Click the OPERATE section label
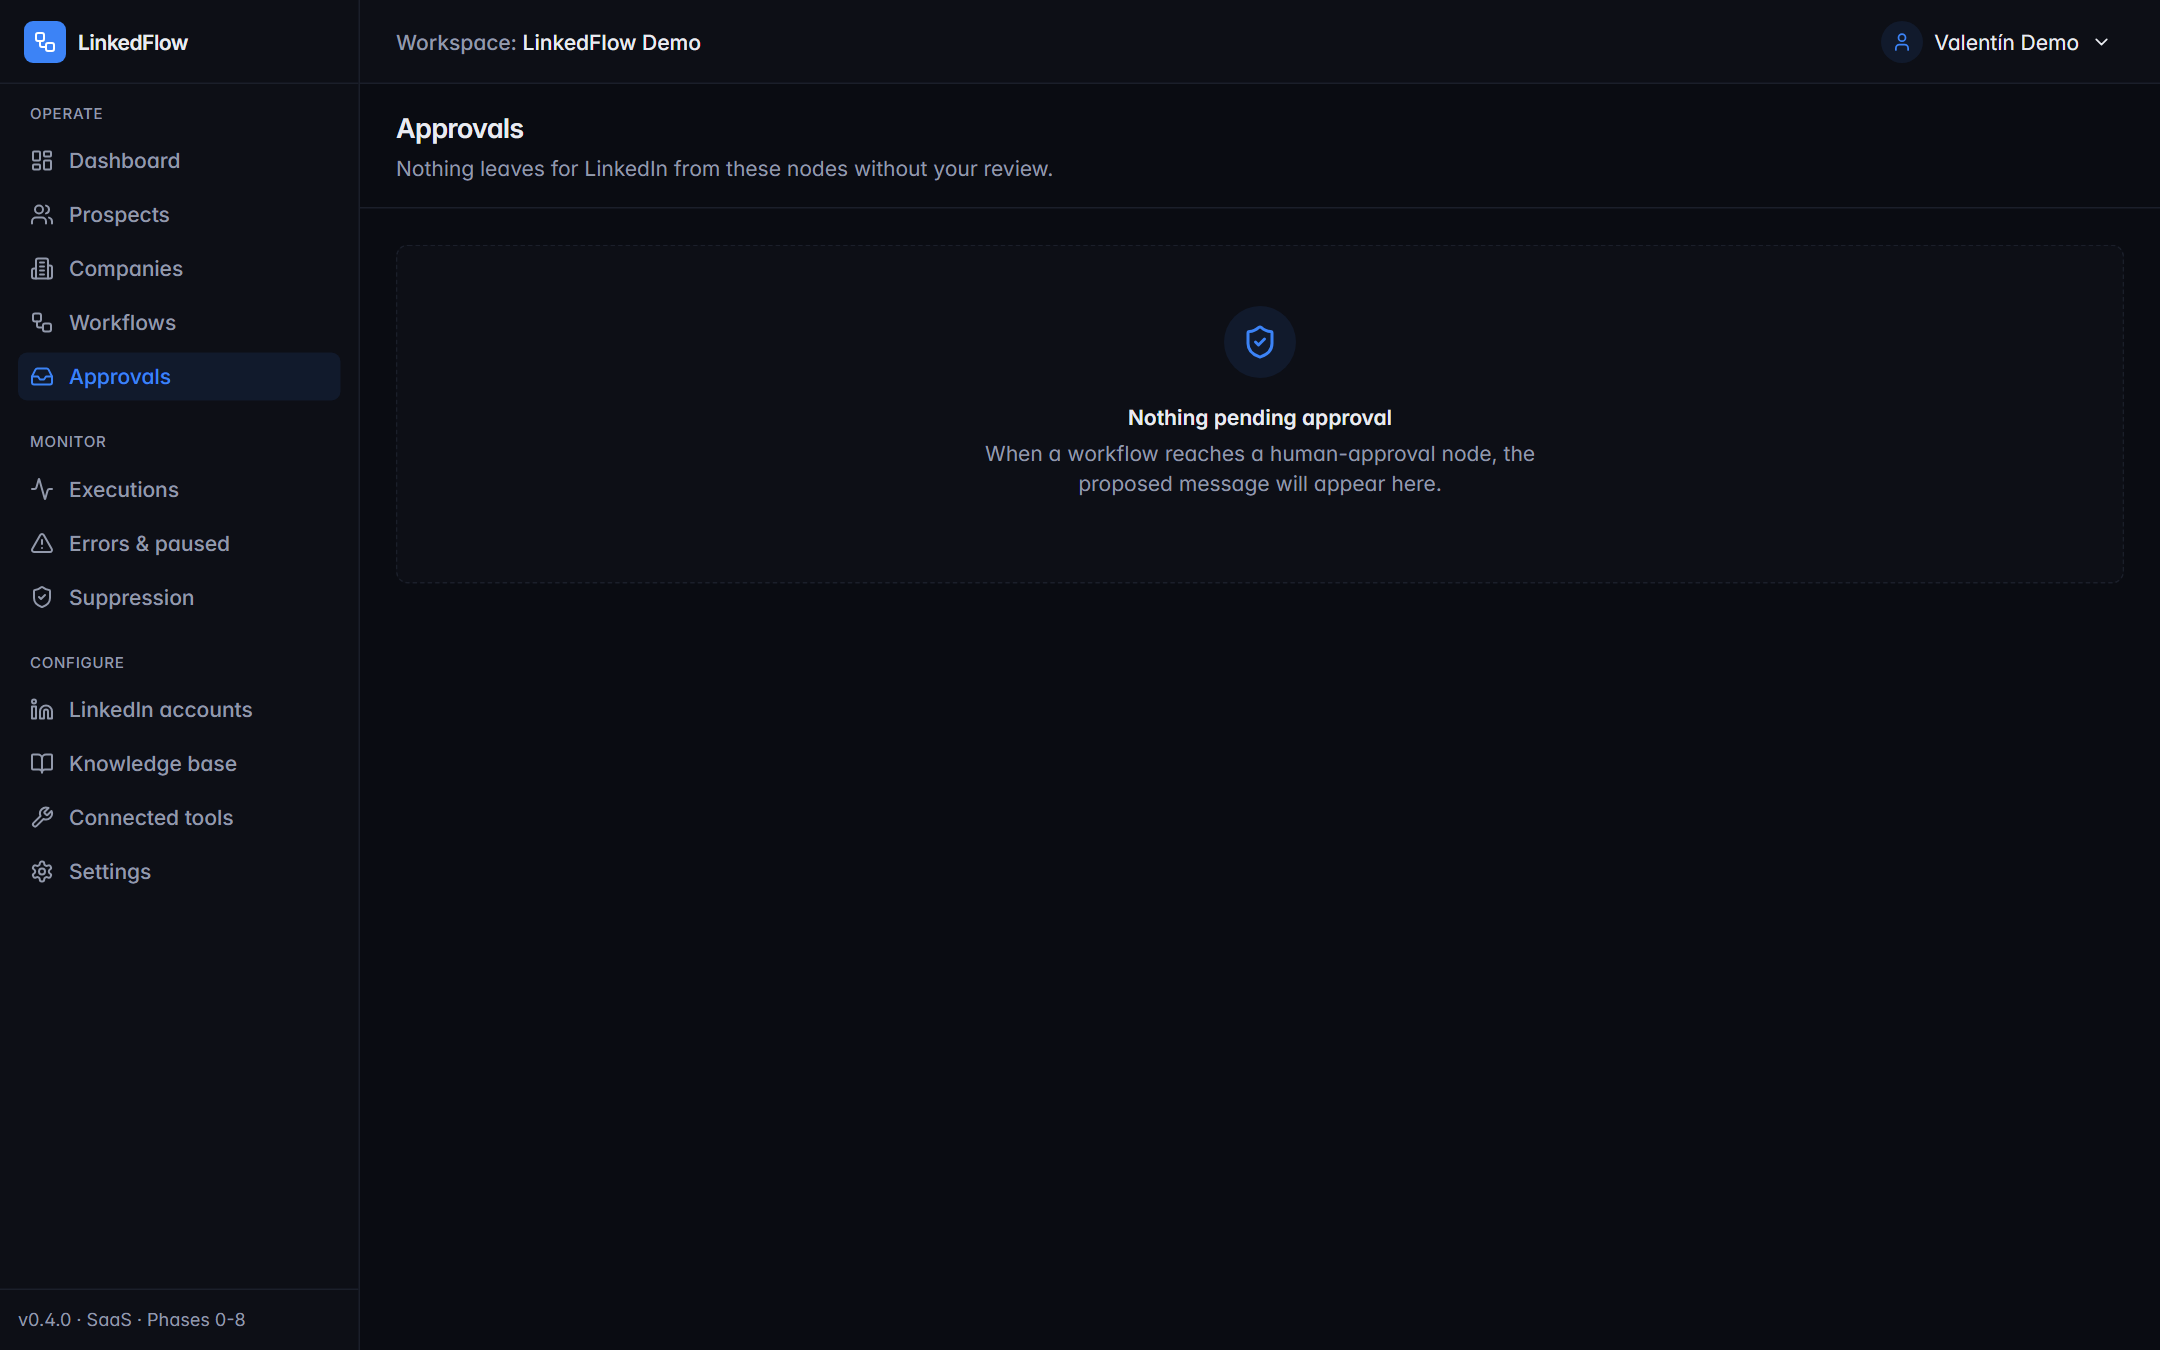The height and width of the screenshot is (1350, 2160). 66,114
